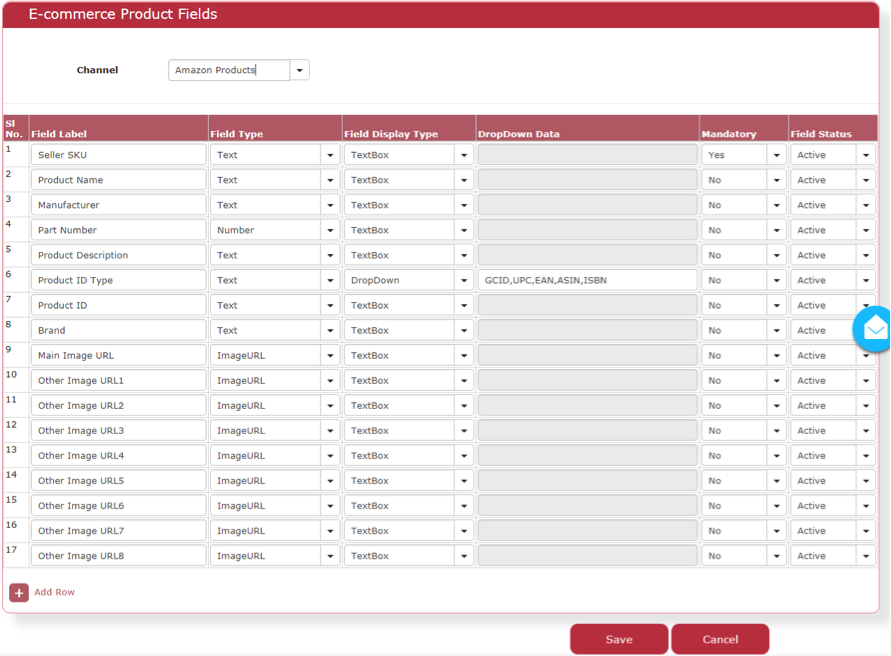Open Display Type dropdown for Other Image URL1
Viewport: 891px width, 656px height.
464,380
